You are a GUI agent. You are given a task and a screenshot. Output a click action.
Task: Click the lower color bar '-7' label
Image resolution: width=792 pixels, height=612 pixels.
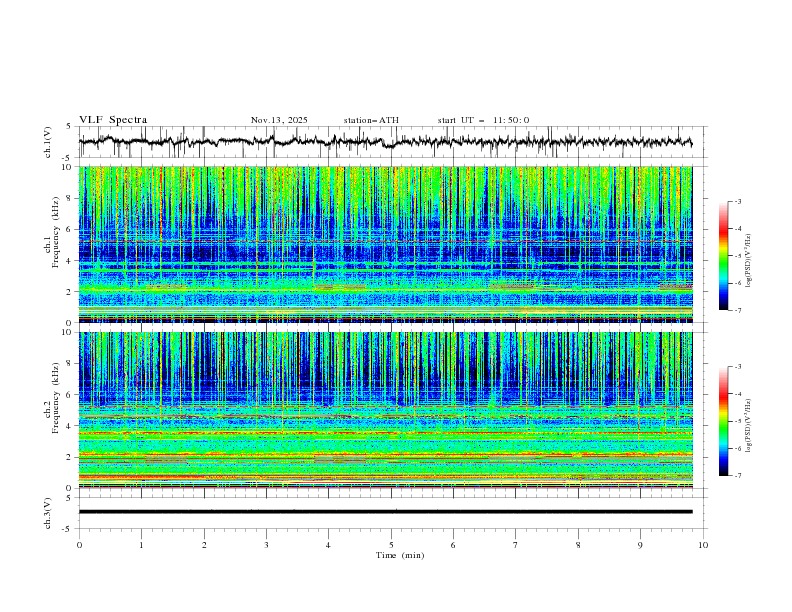[x=738, y=476]
